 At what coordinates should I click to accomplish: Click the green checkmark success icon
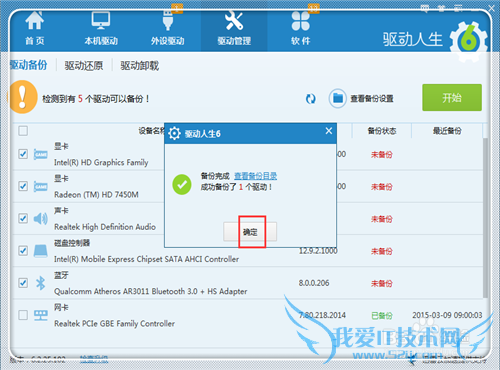pos(182,184)
